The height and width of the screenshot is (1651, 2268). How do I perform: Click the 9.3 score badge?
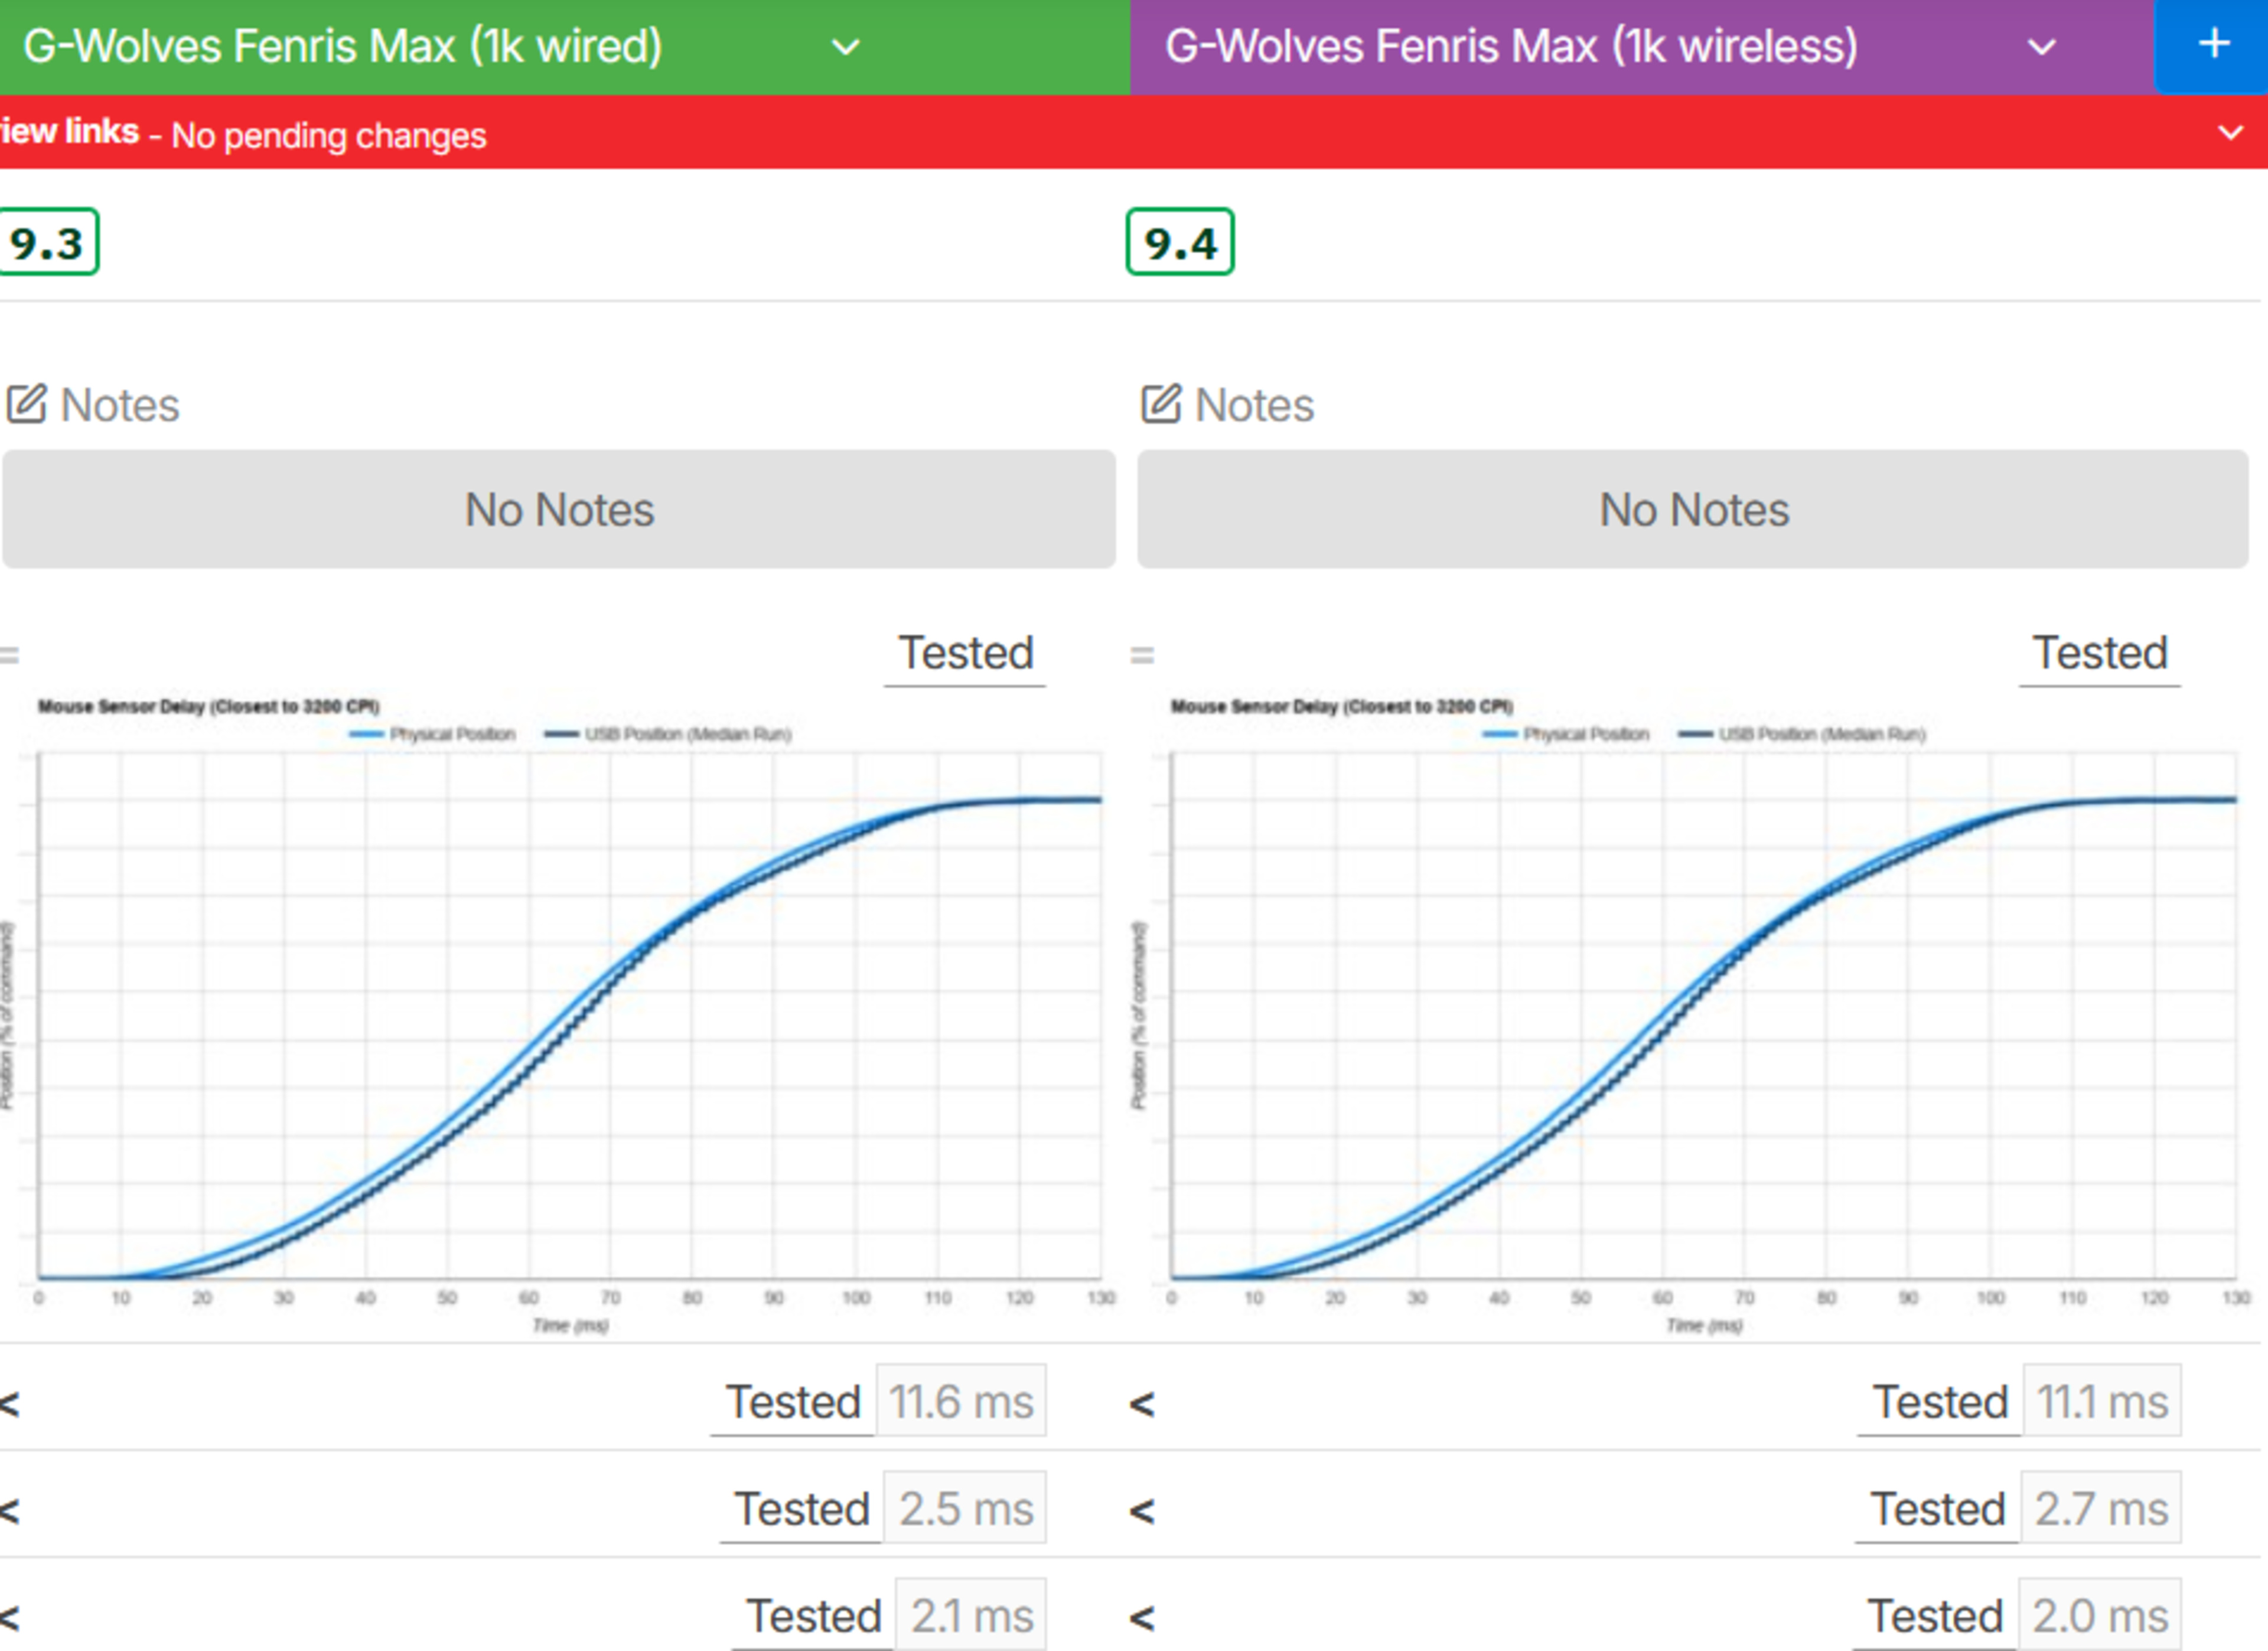[x=47, y=242]
